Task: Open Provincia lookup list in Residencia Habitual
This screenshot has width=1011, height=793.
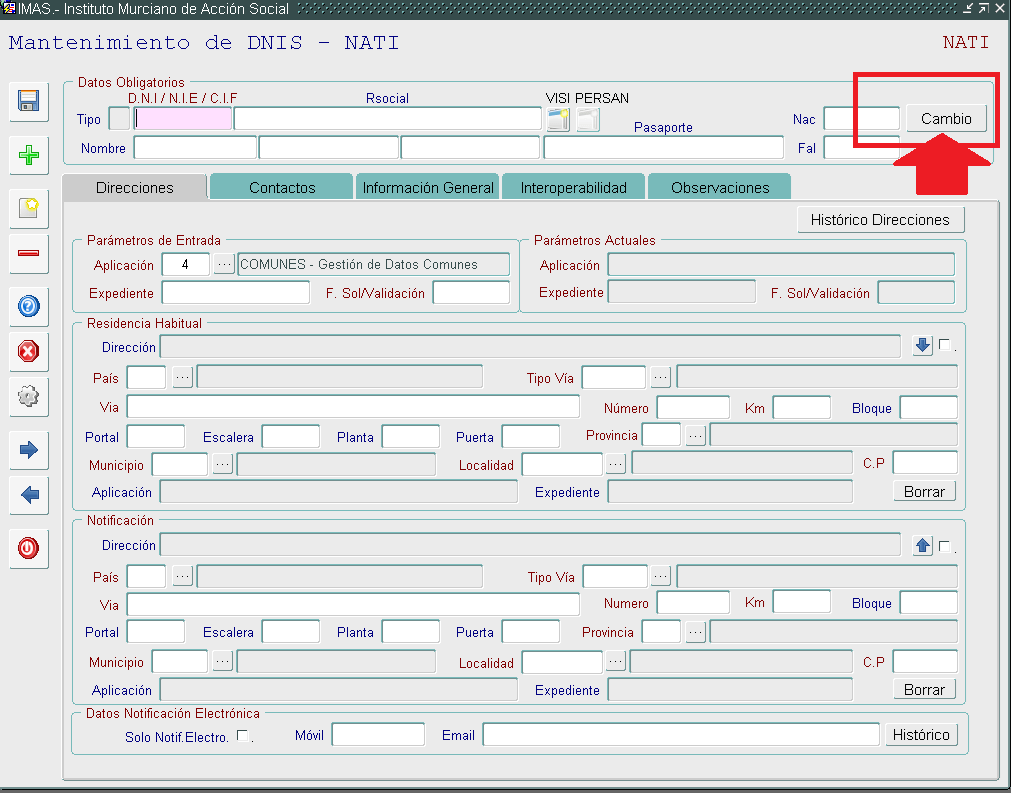Action: (x=695, y=435)
